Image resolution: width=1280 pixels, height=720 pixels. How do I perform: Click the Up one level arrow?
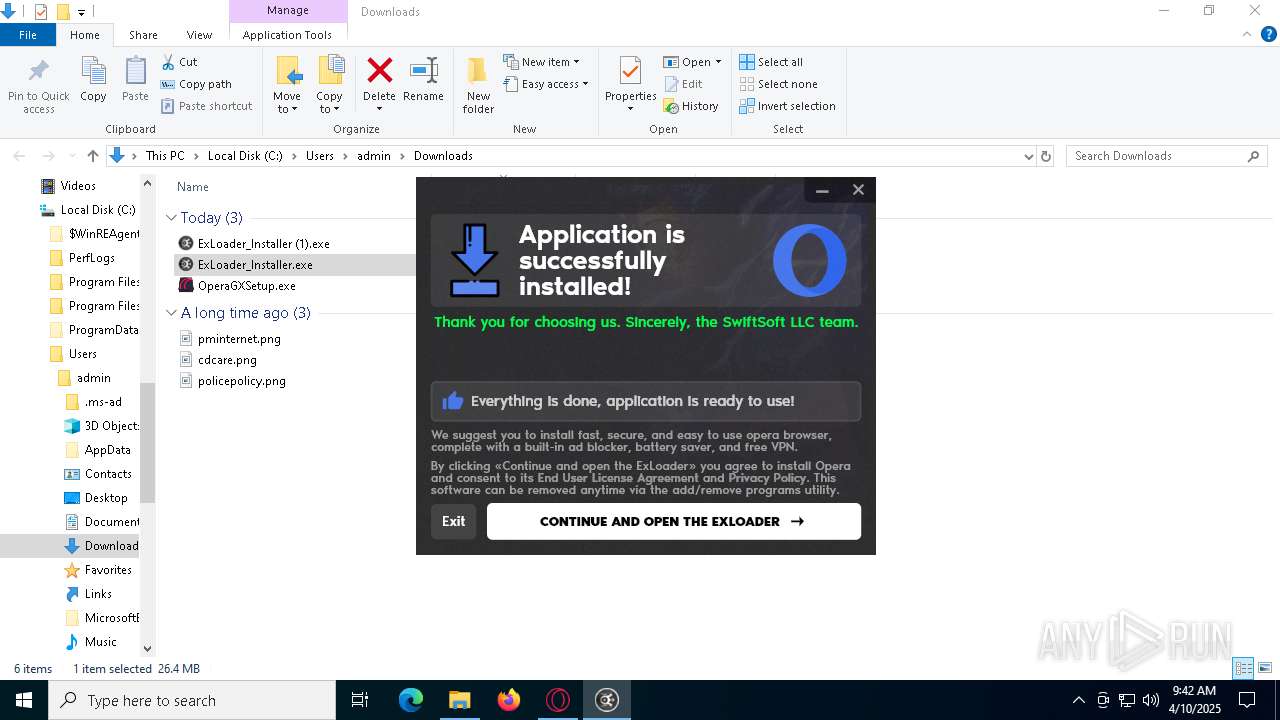click(x=93, y=156)
